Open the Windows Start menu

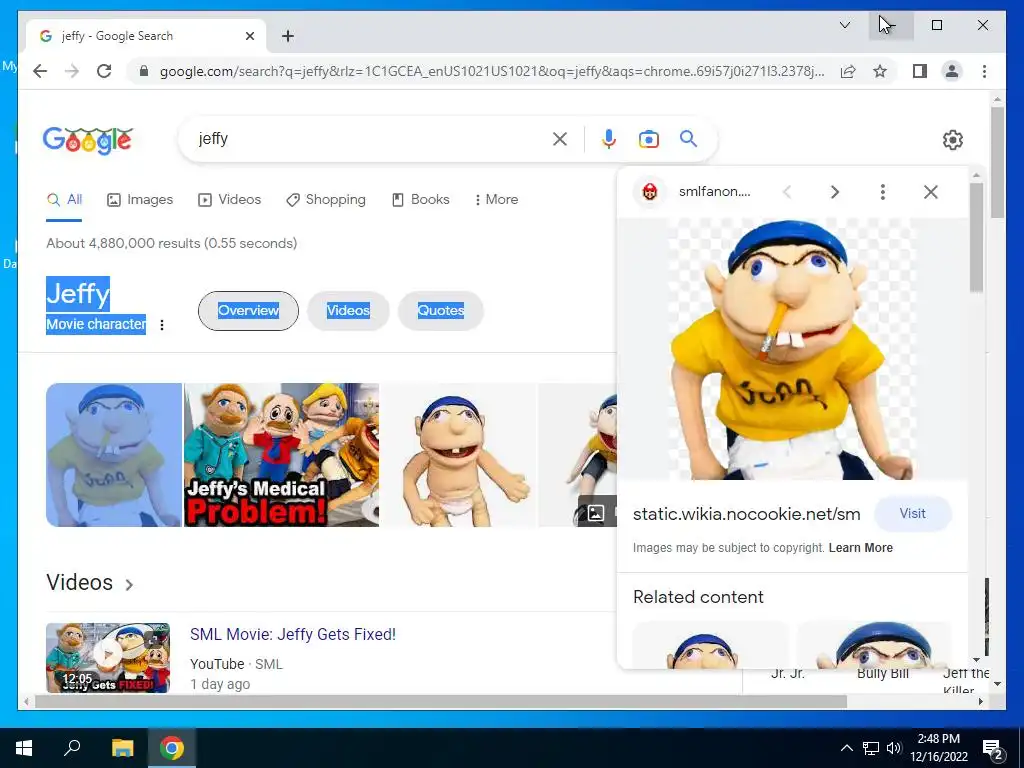24,748
